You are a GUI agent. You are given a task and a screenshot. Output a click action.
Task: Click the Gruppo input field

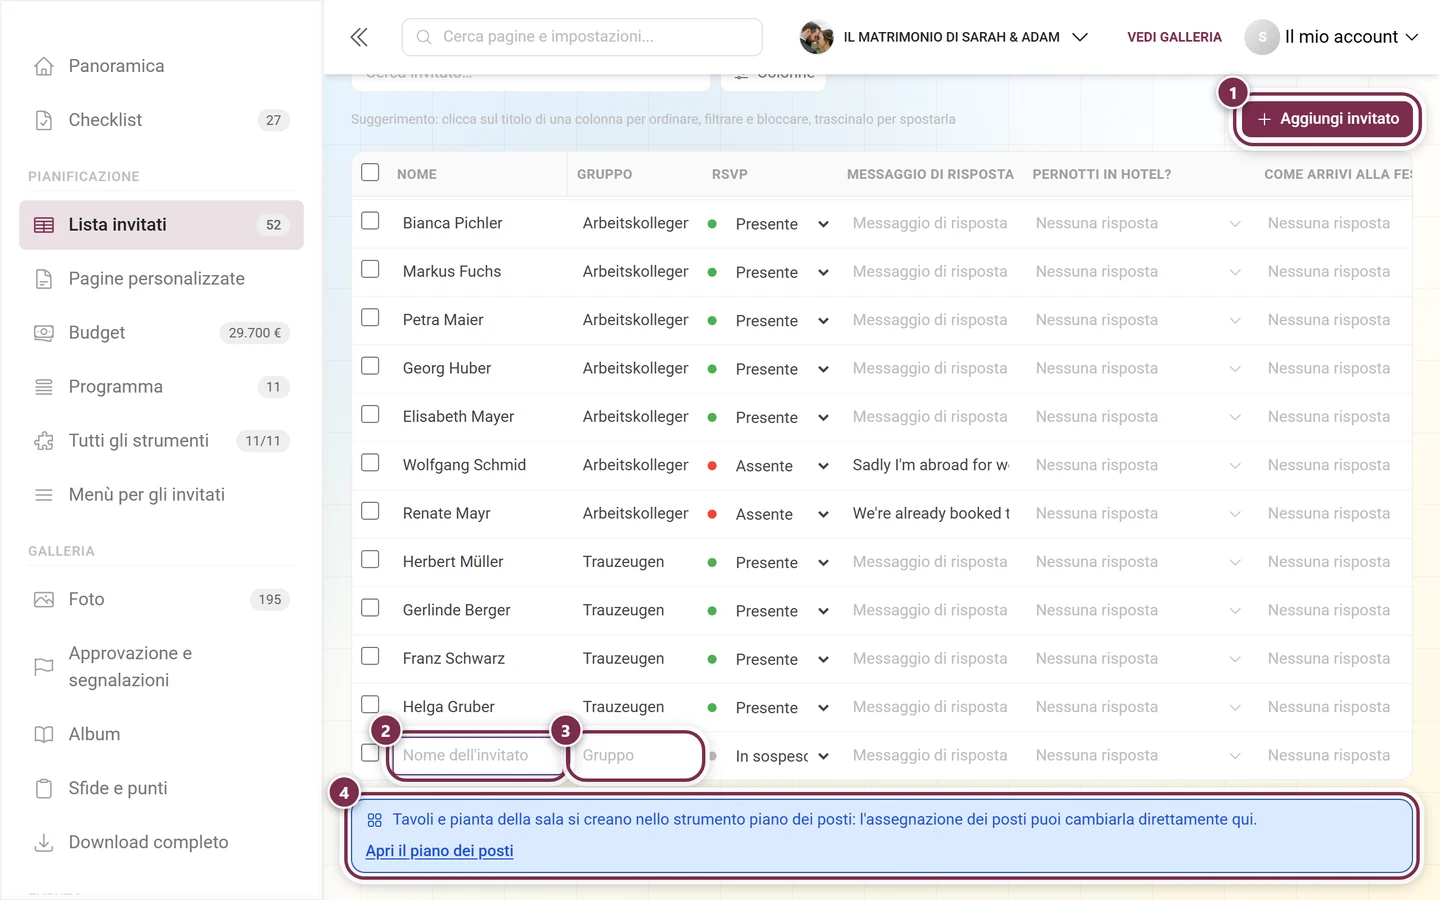(636, 755)
